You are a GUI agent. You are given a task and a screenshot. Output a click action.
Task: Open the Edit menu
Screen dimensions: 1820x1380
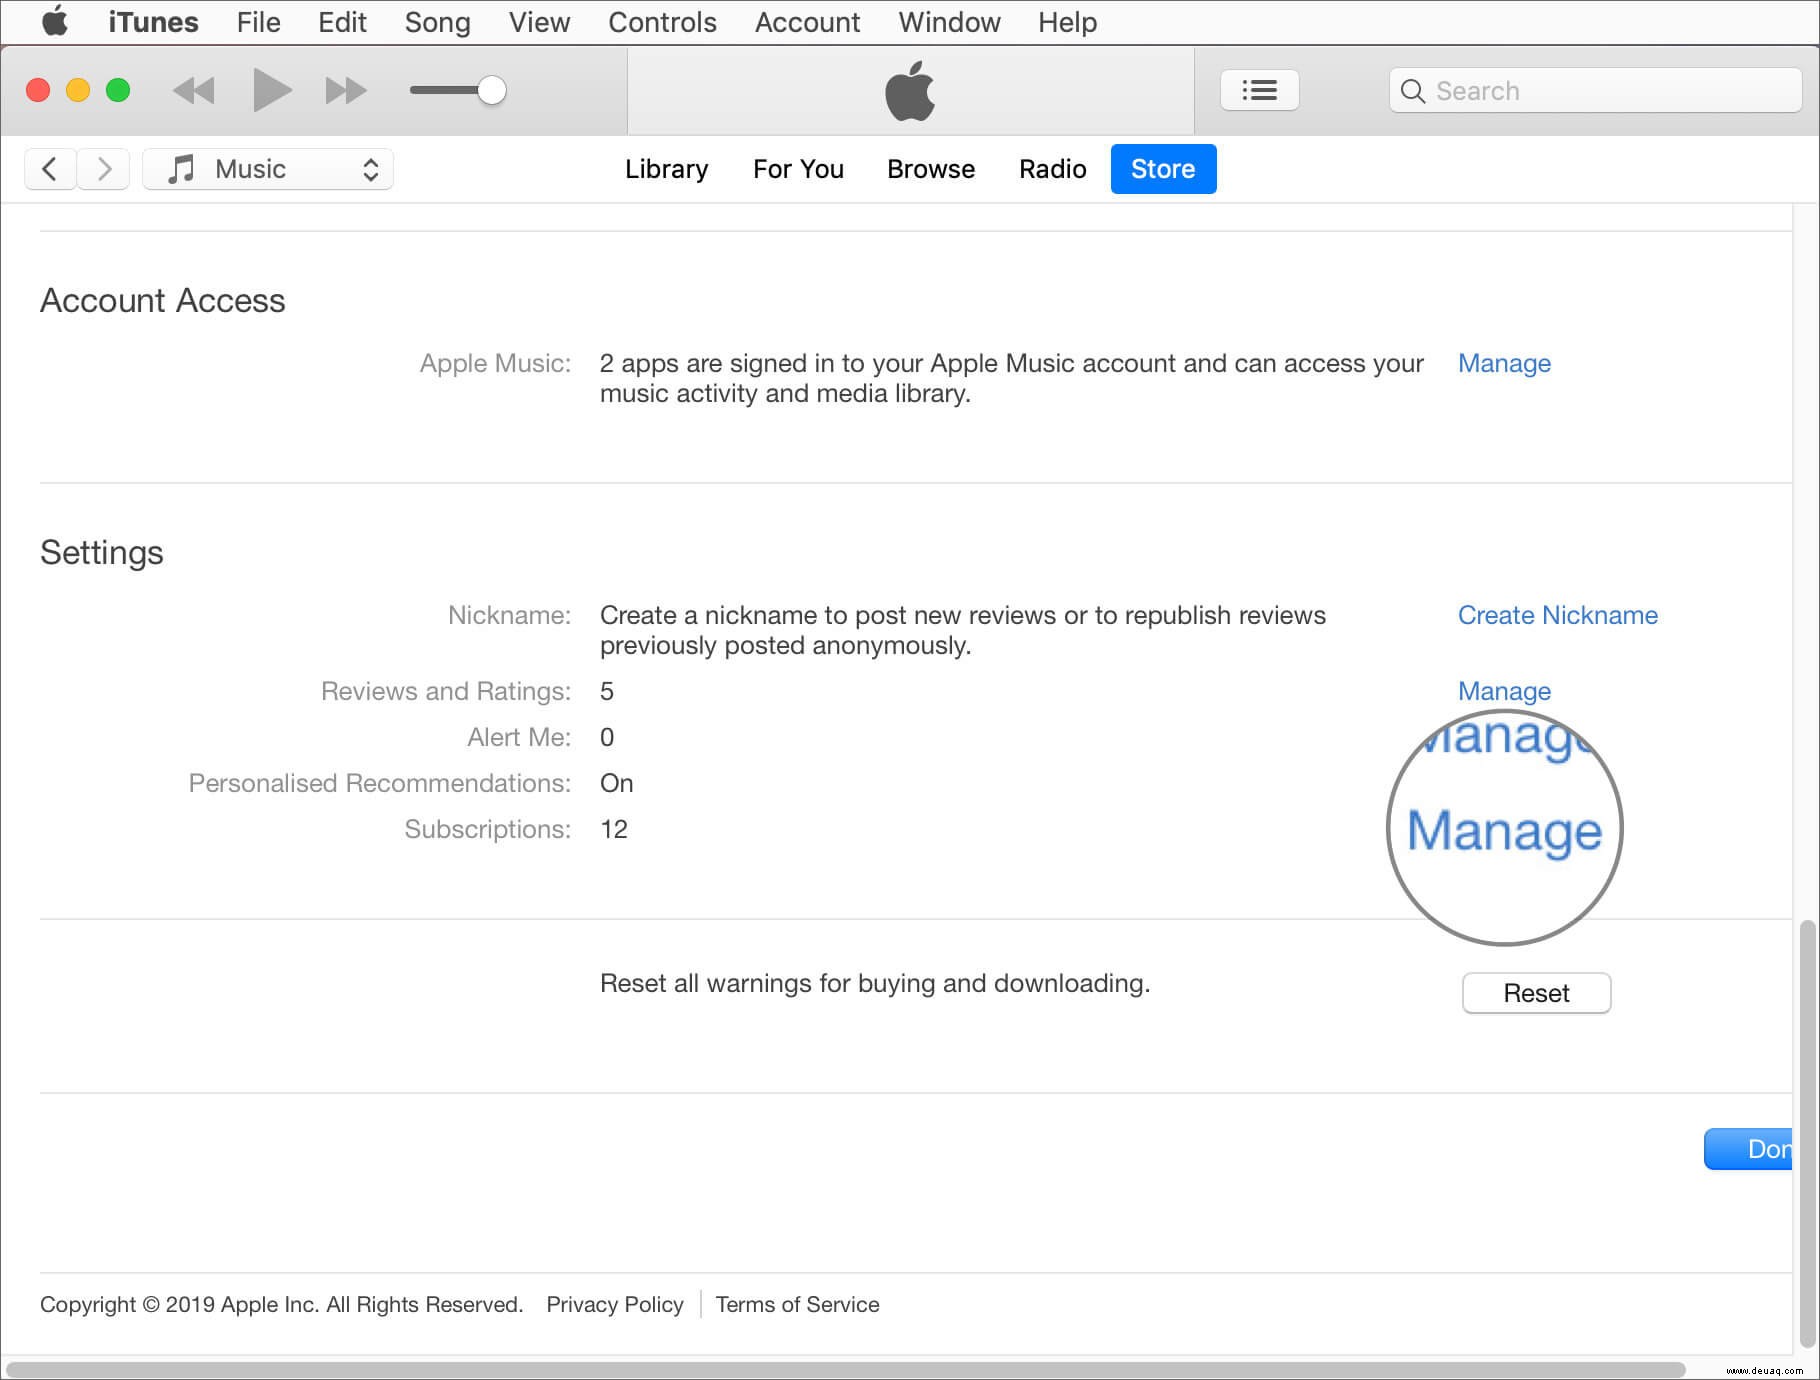click(x=342, y=22)
